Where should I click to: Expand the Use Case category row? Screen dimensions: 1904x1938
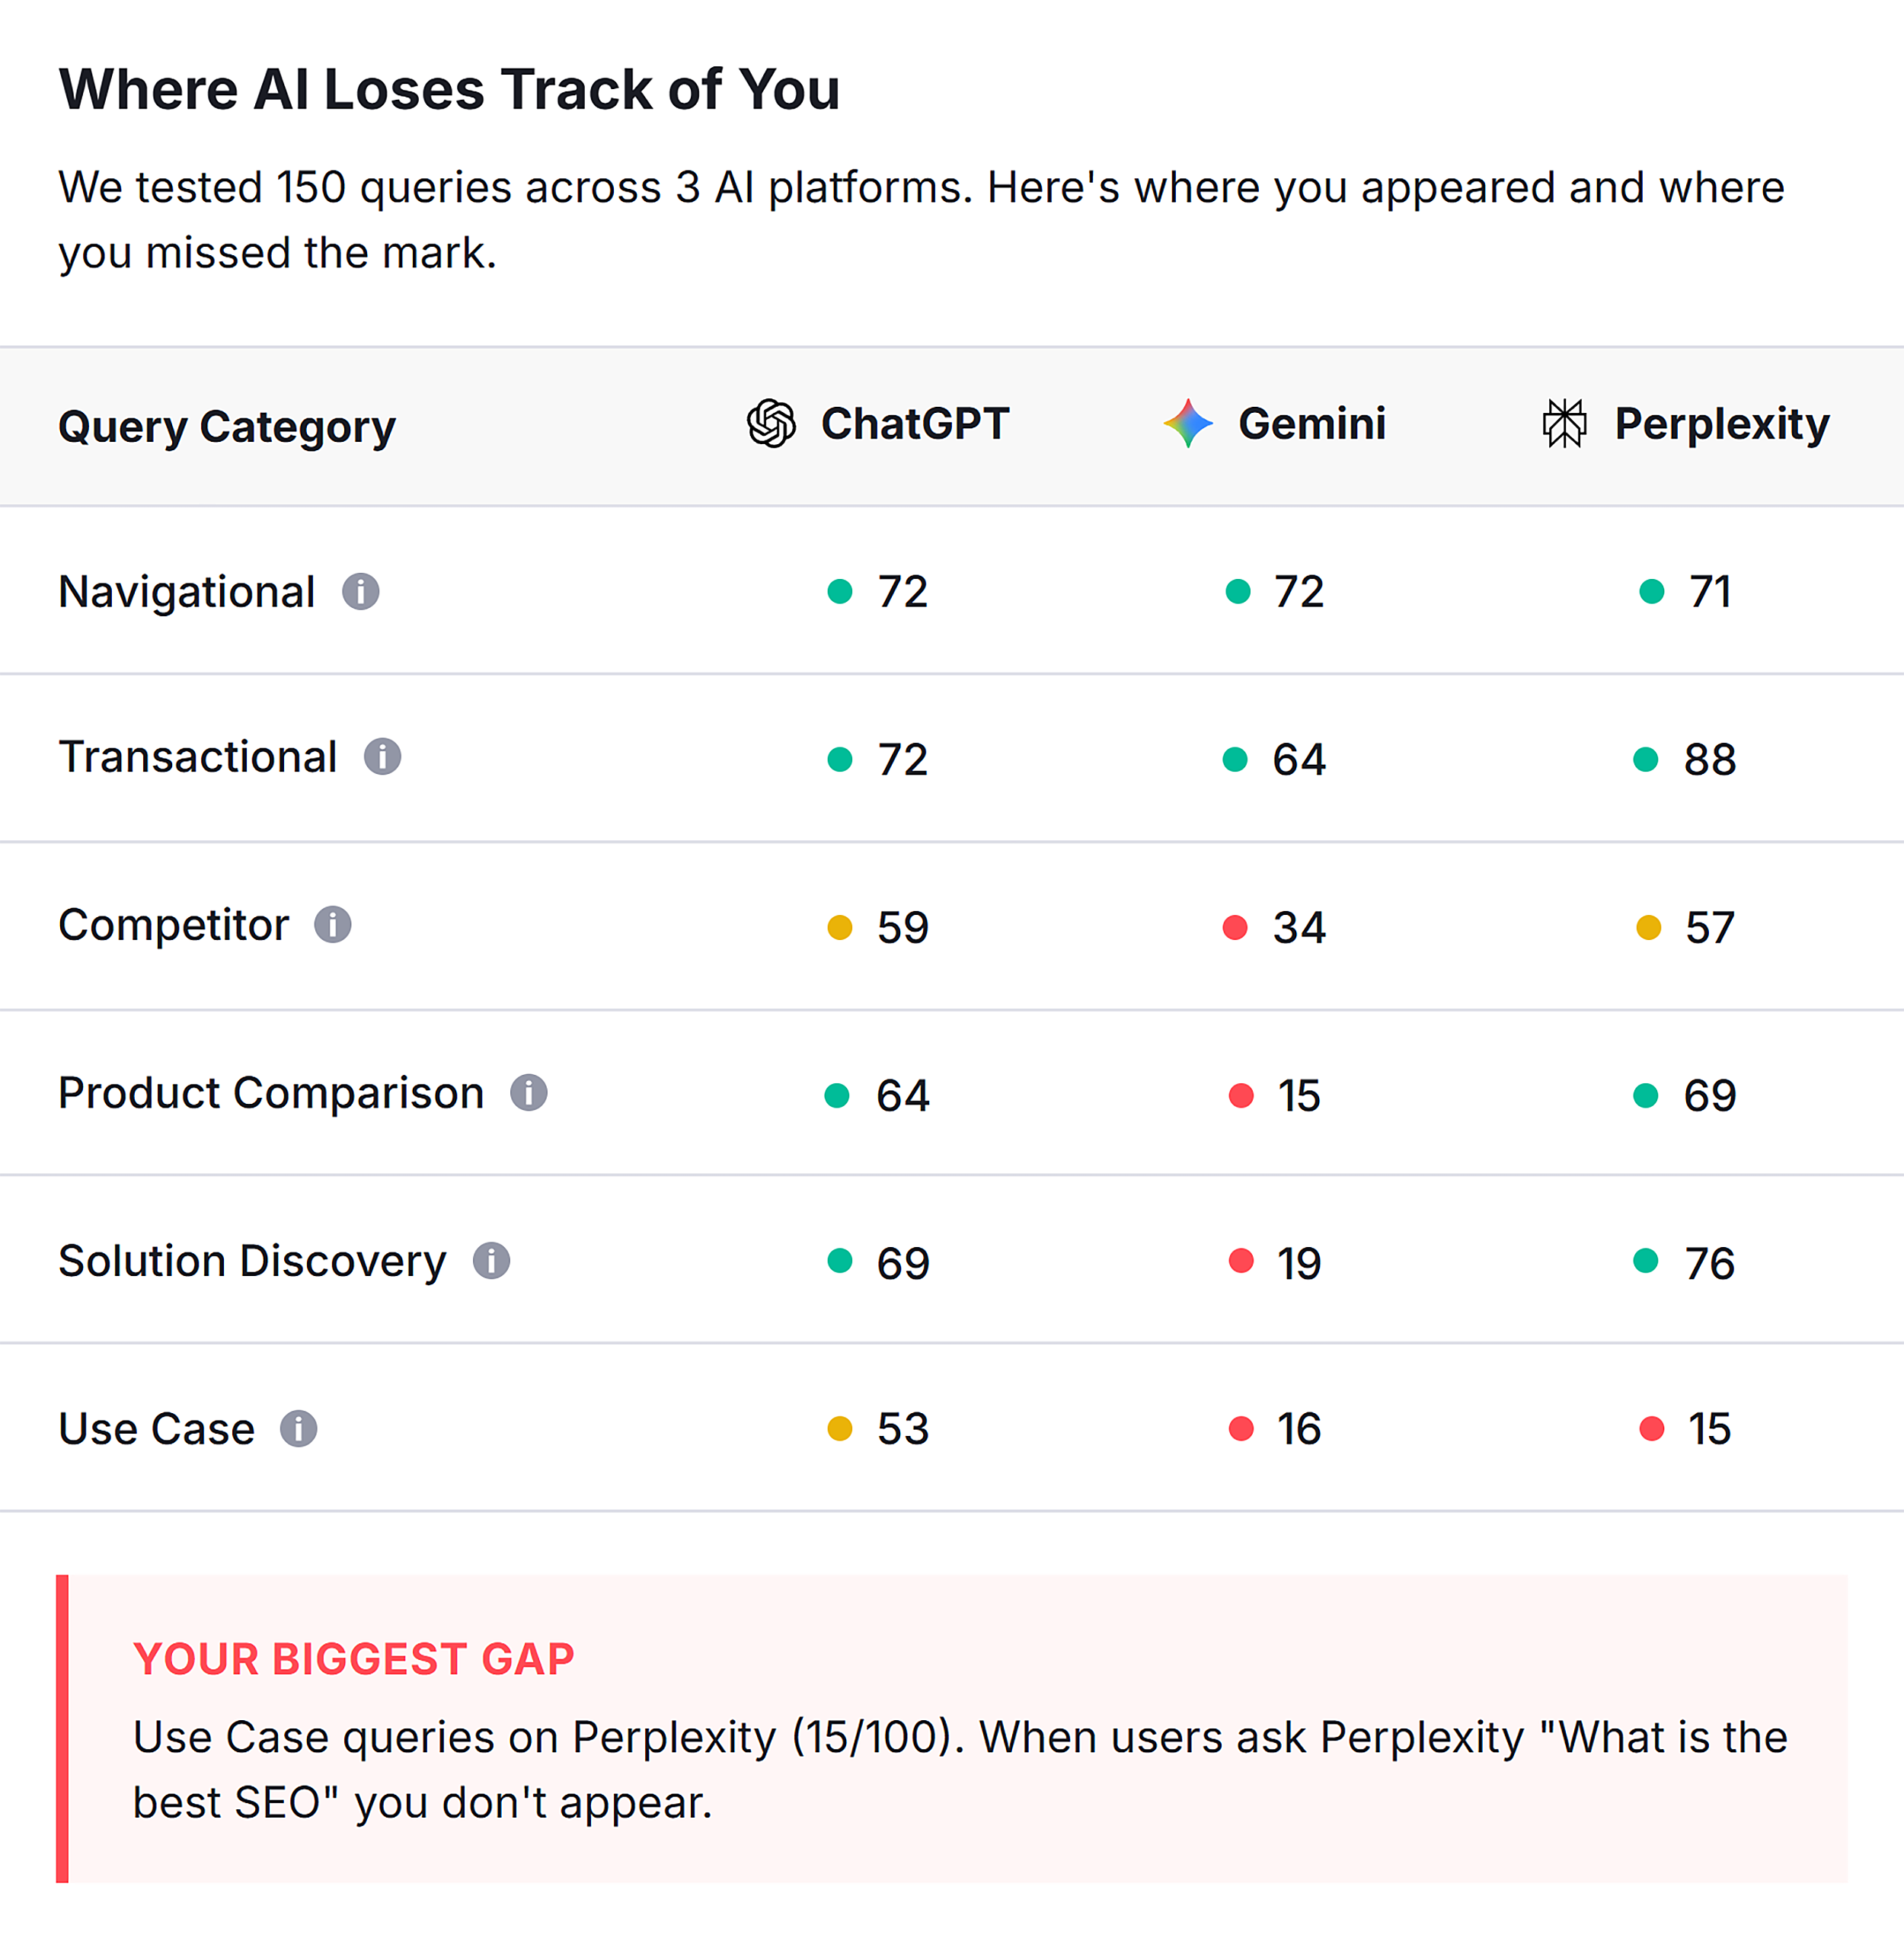click(155, 1428)
